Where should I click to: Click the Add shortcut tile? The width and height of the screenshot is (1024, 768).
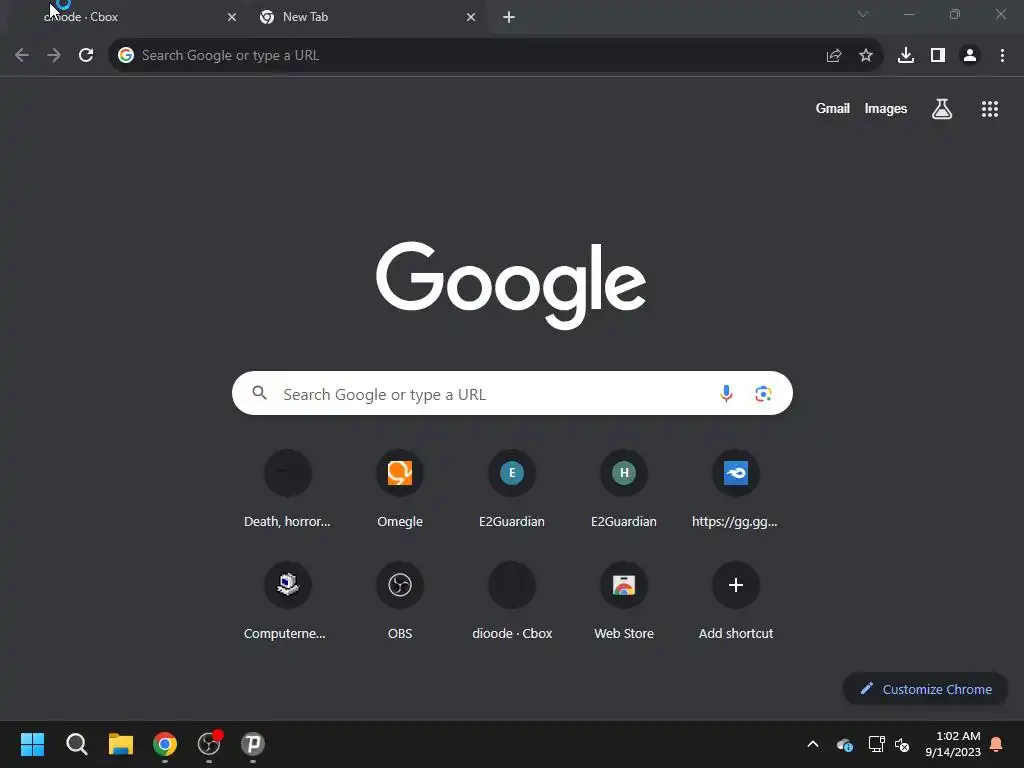735,601
